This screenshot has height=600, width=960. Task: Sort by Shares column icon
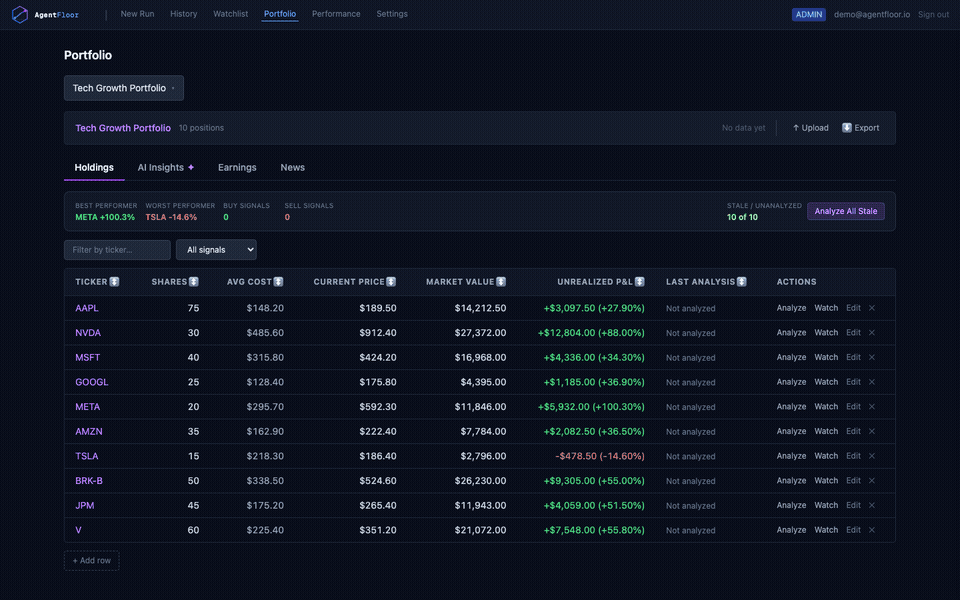click(x=193, y=282)
